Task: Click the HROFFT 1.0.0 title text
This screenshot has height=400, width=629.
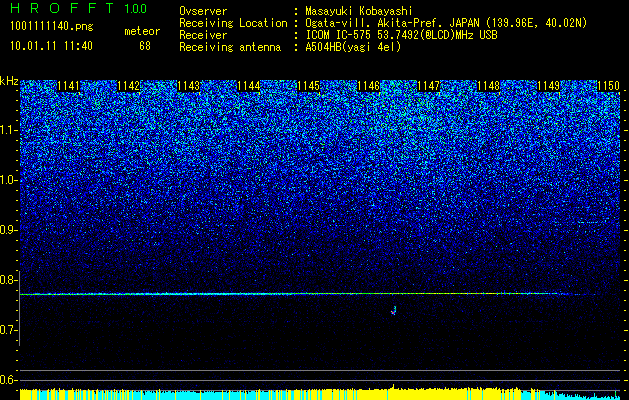Action: point(79,8)
